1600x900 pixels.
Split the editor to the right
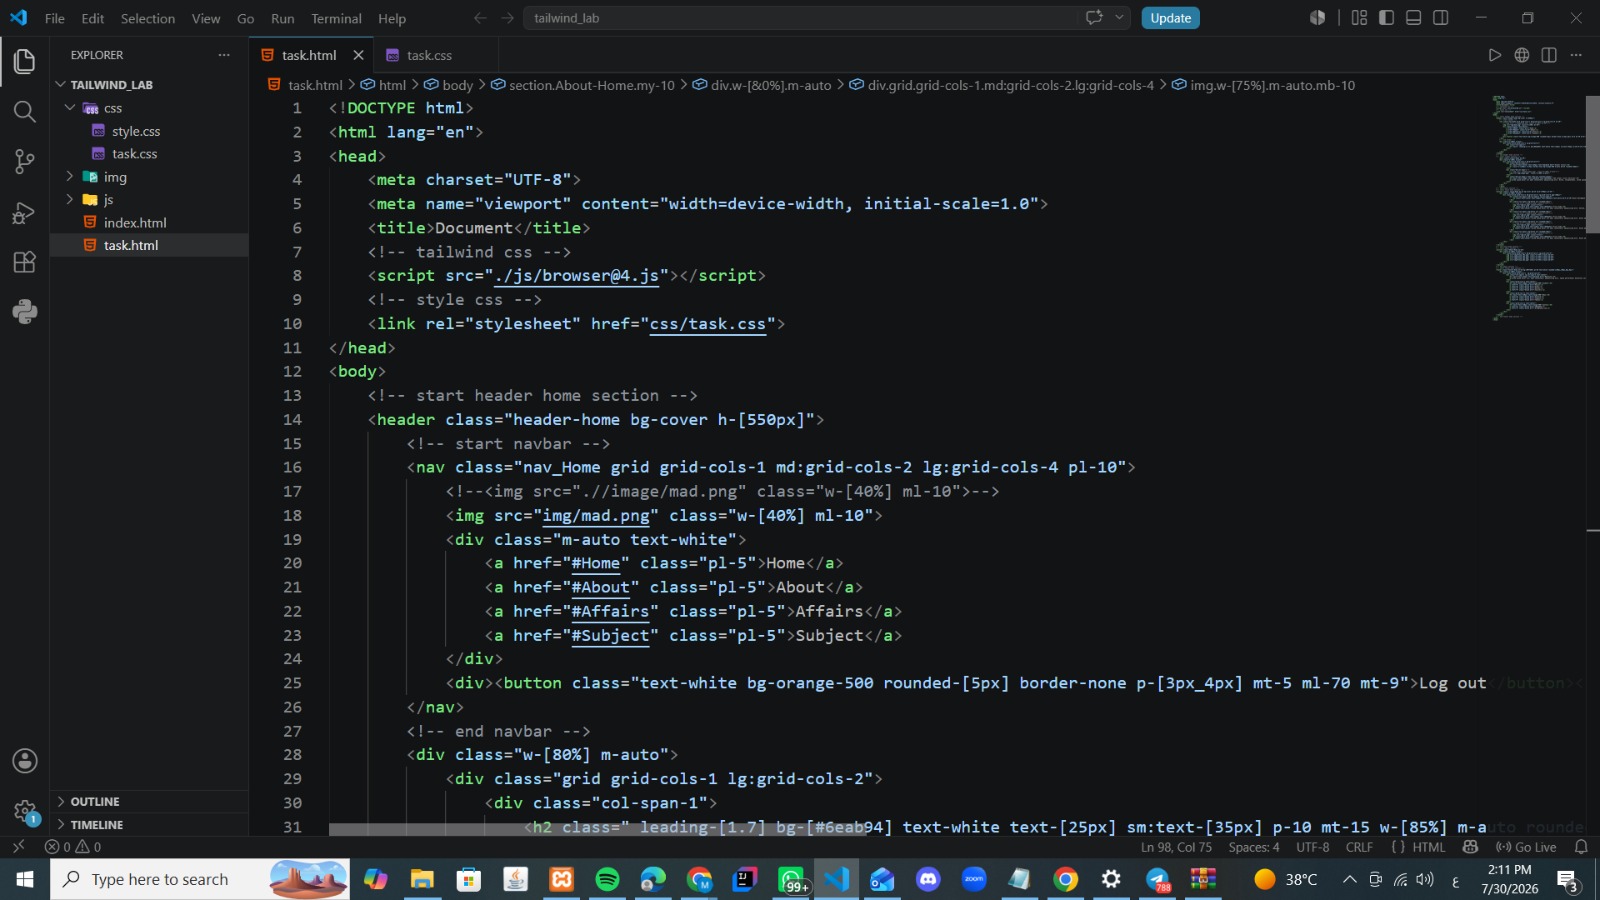pos(1549,55)
